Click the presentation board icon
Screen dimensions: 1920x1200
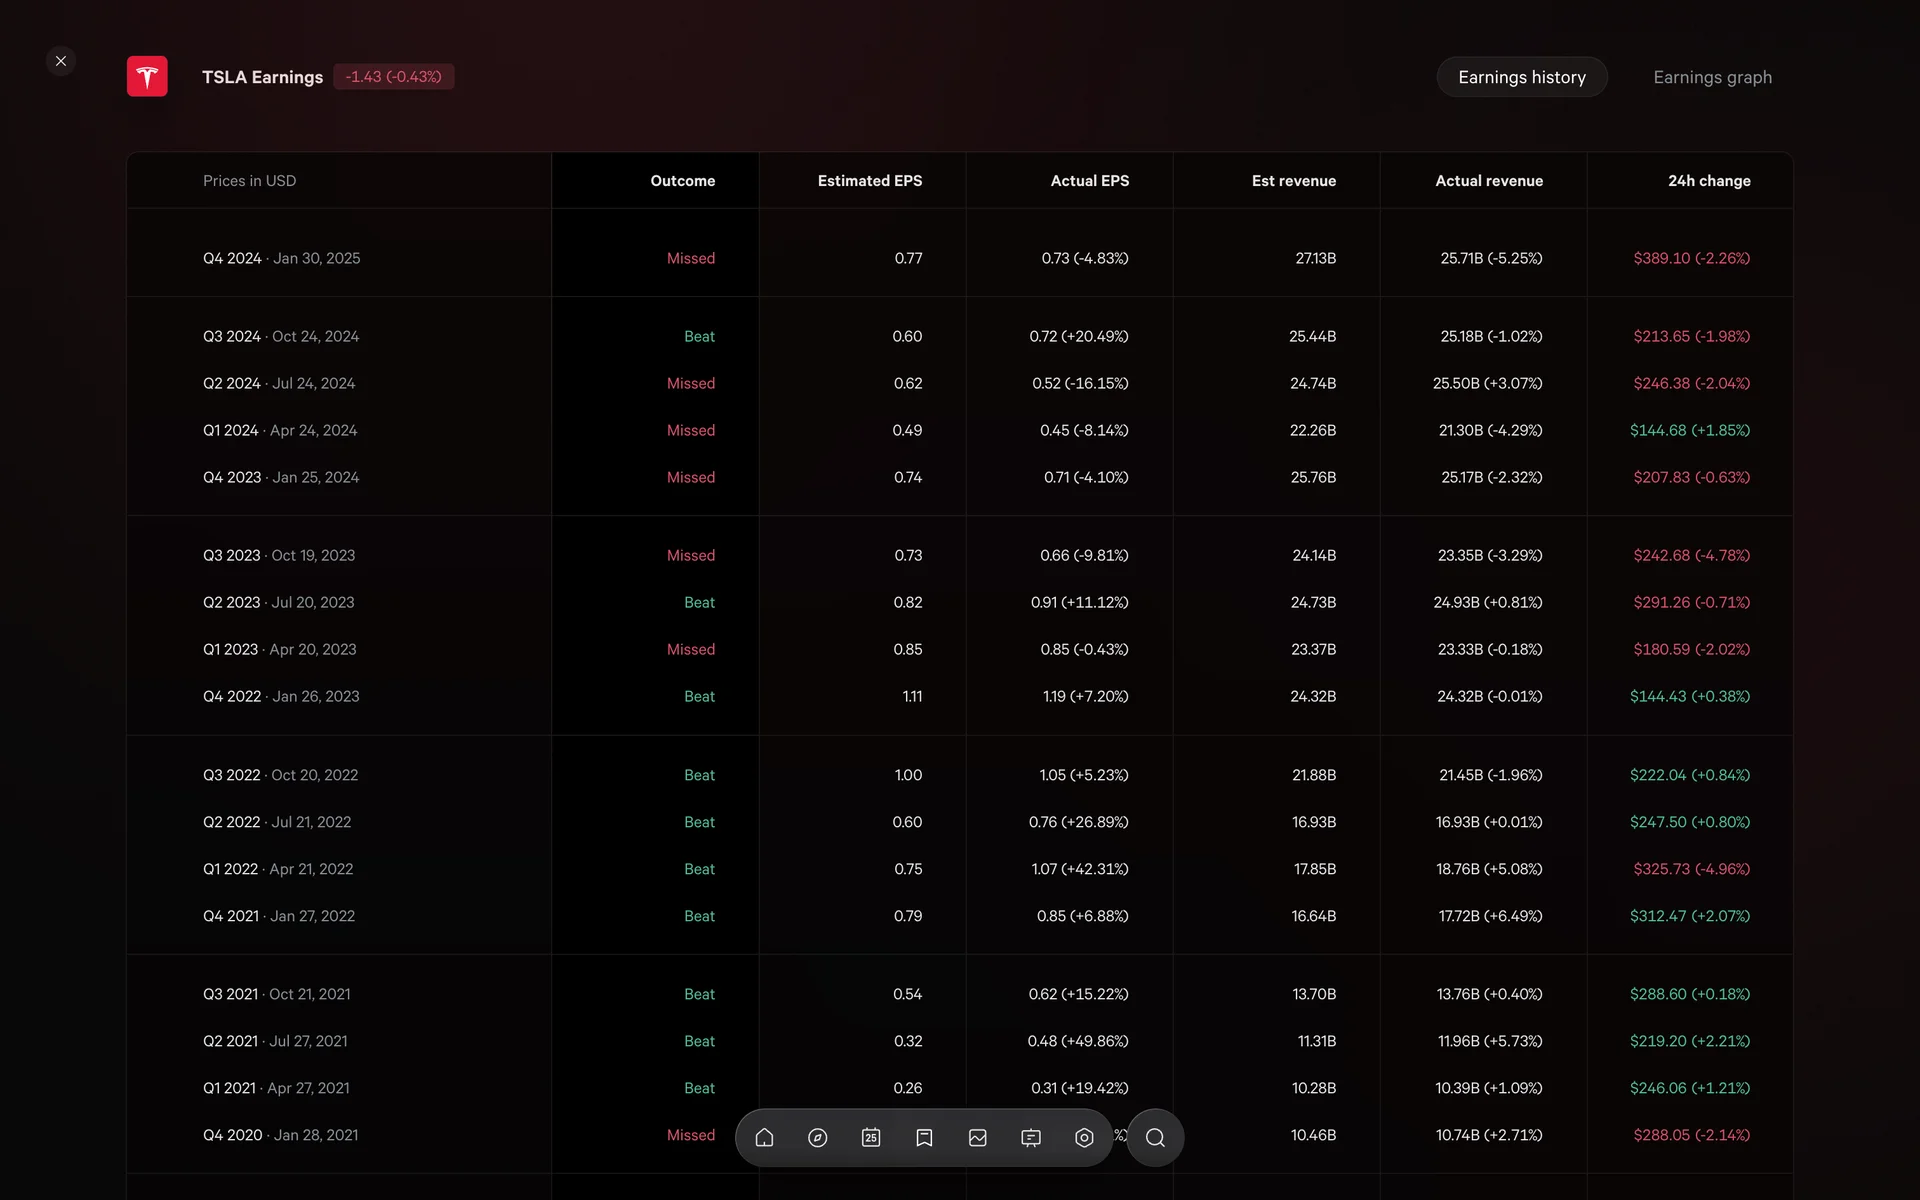(x=1031, y=1137)
